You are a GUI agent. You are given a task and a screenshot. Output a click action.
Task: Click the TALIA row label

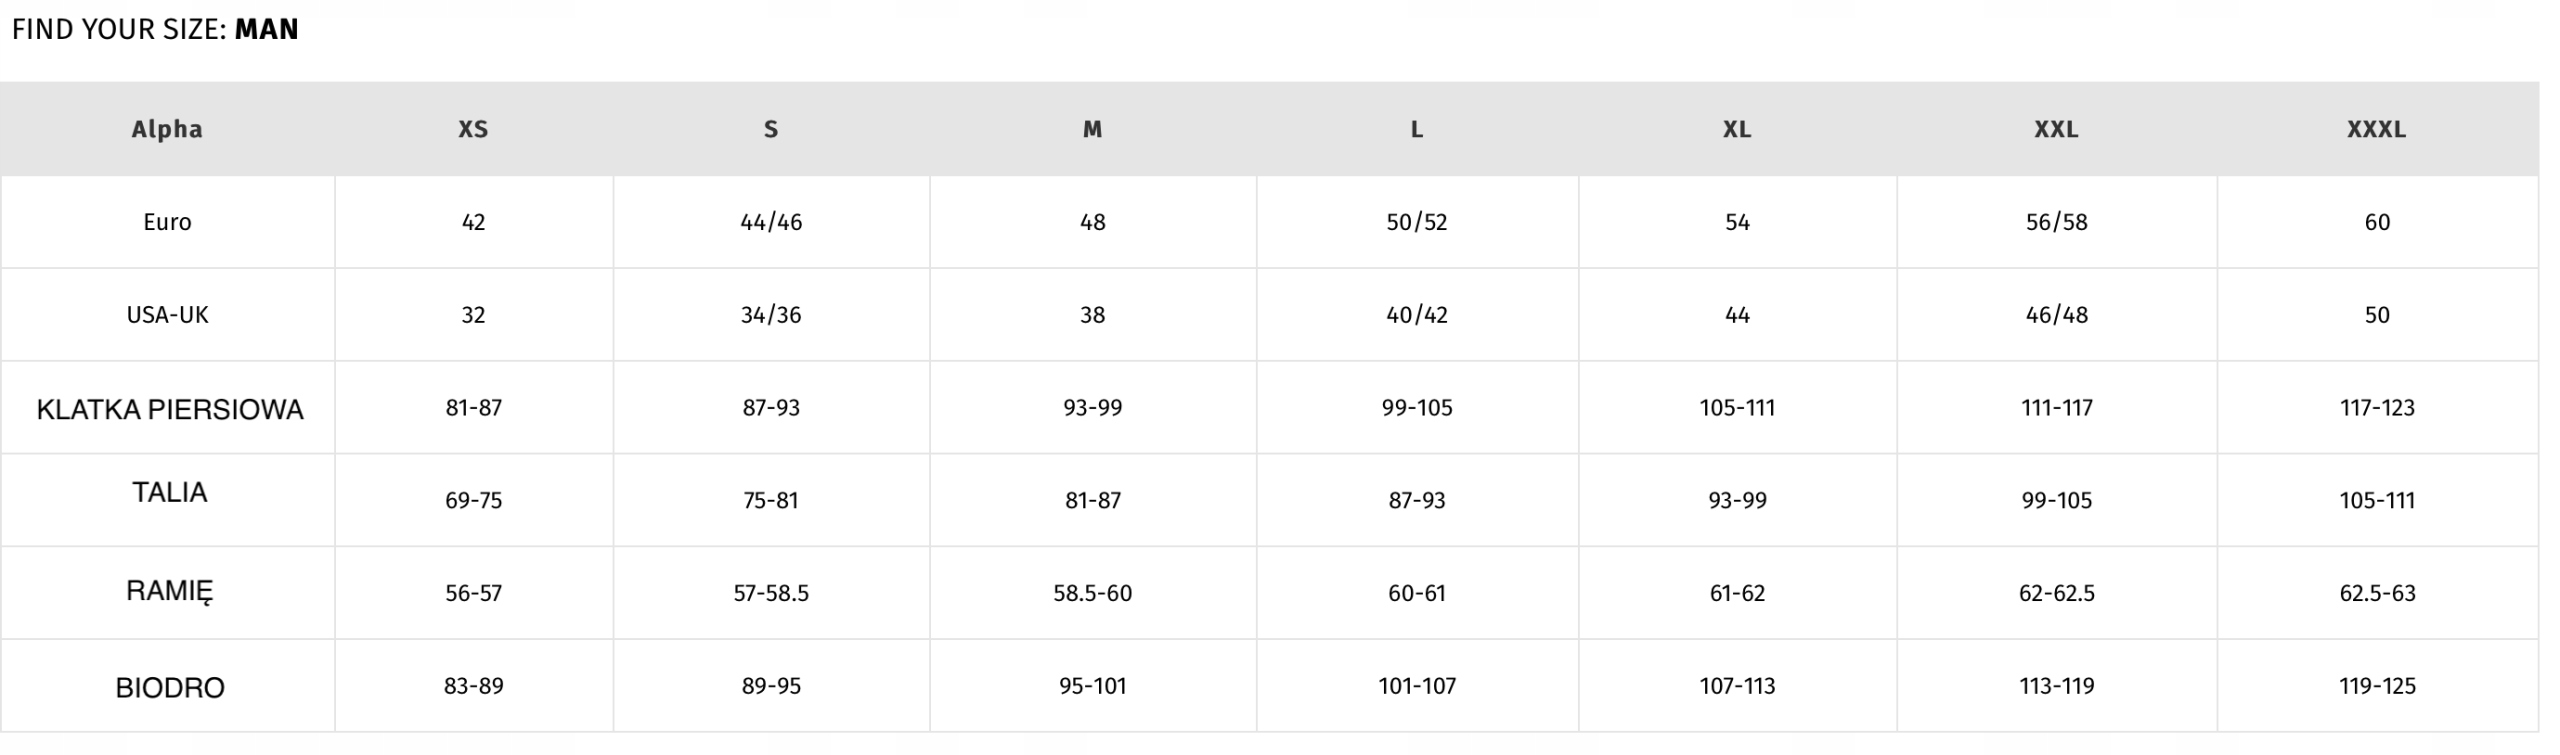click(x=169, y=492)
